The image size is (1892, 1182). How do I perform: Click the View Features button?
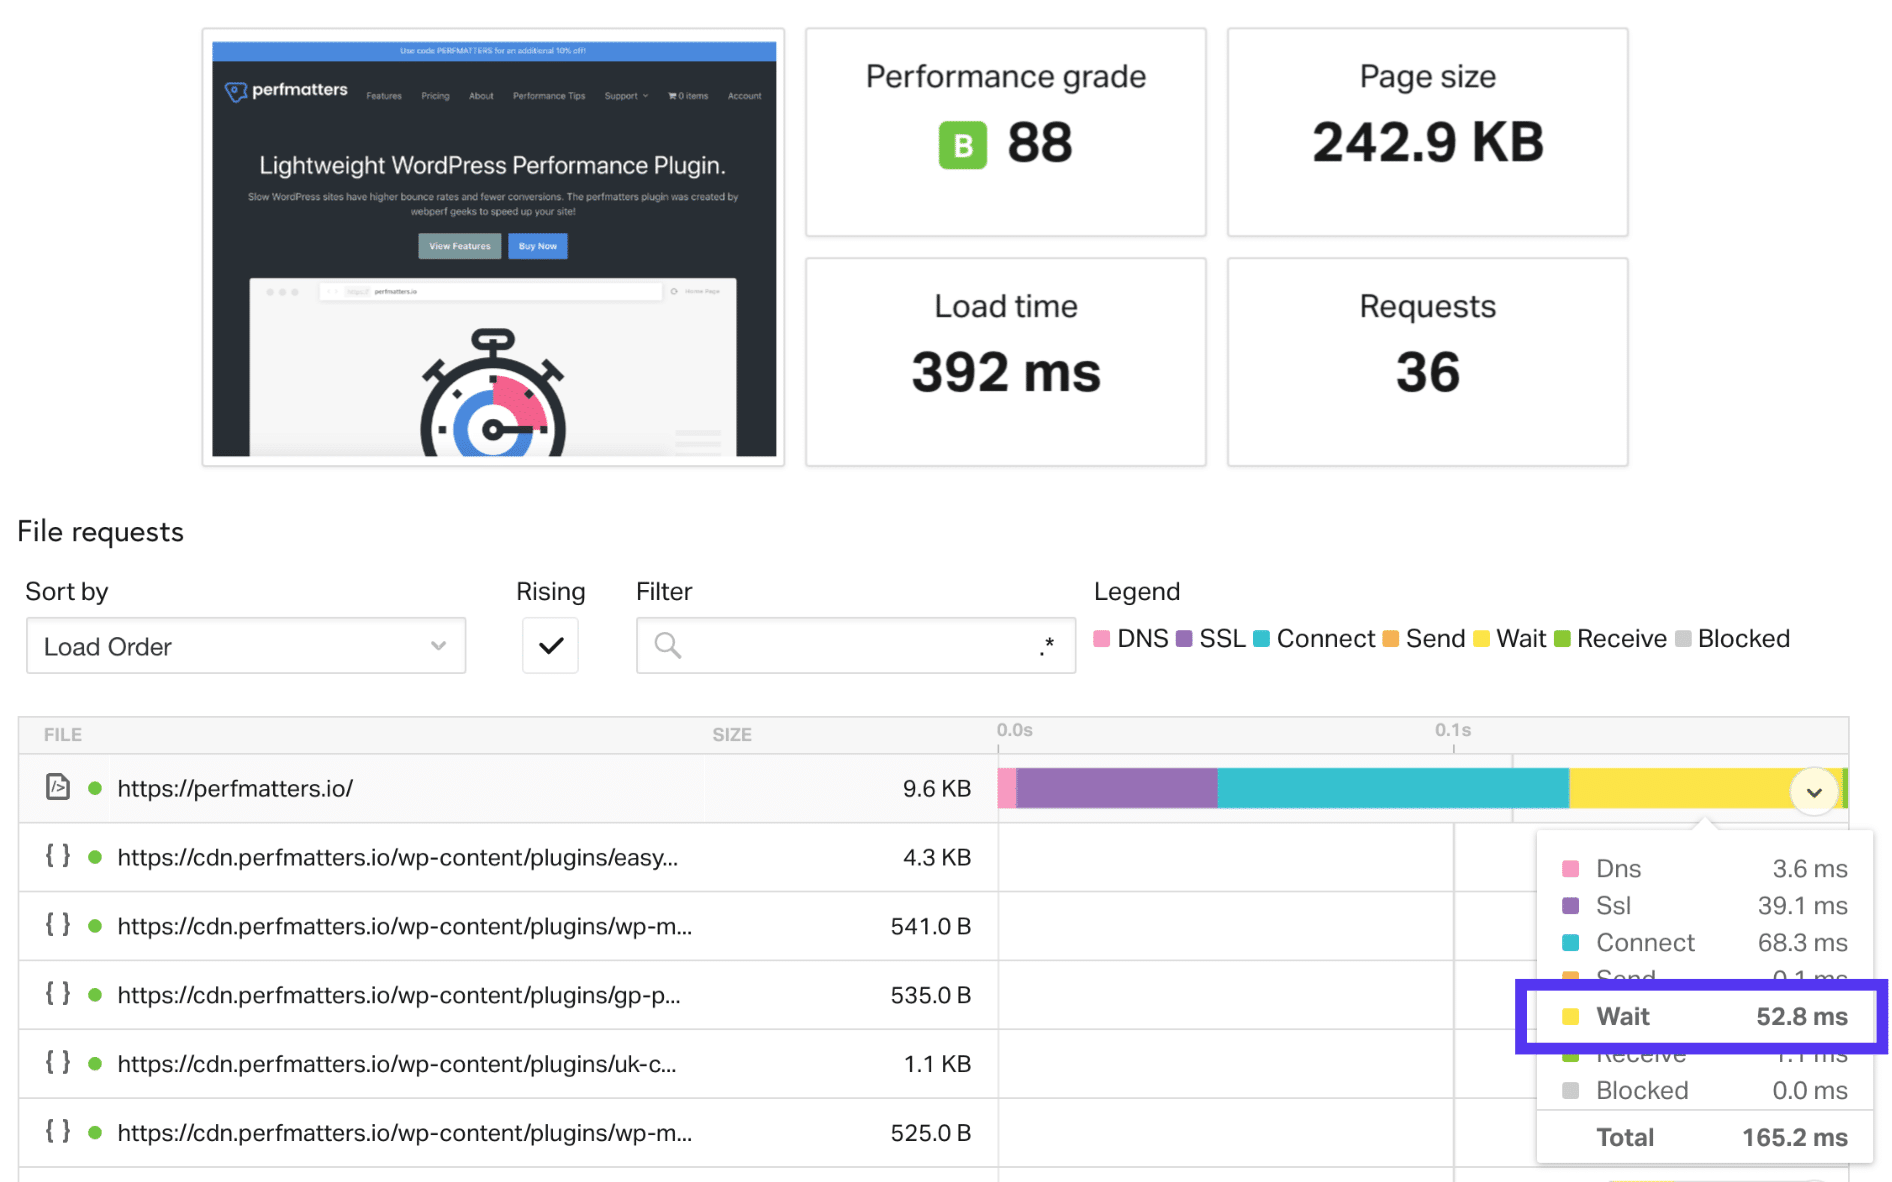coord(459,245)
